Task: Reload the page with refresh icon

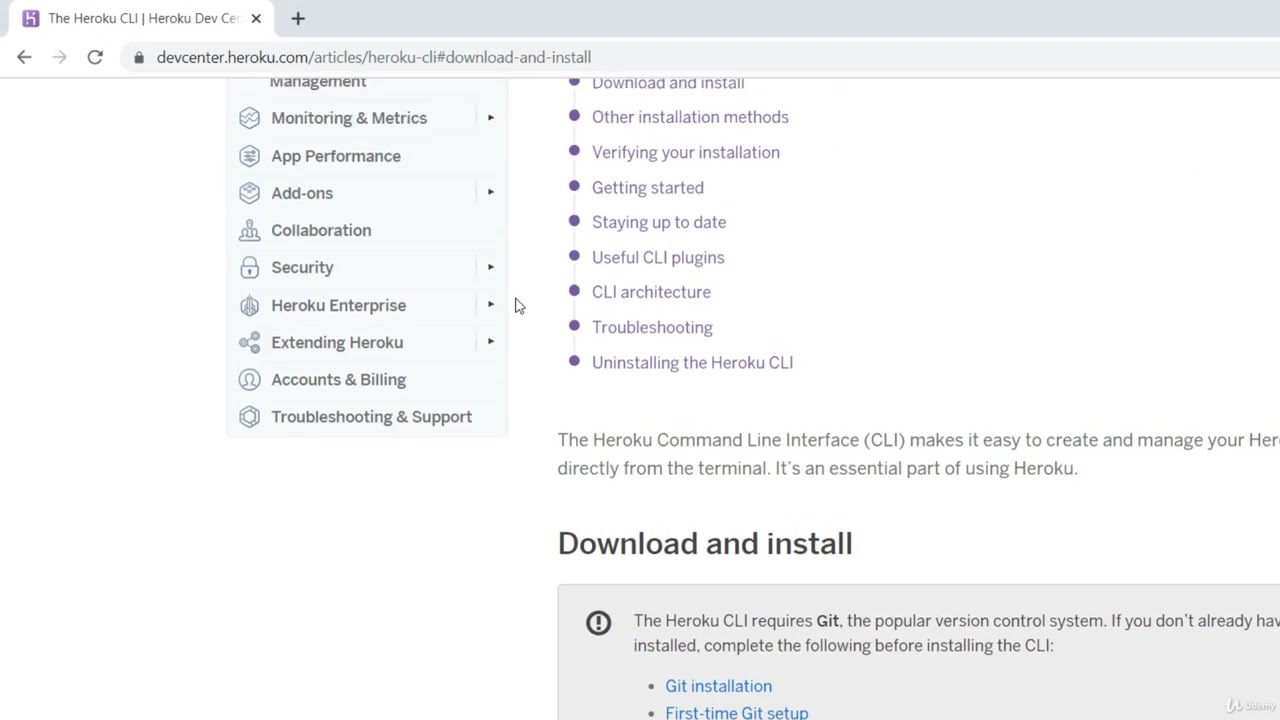Action: [95, 57]
